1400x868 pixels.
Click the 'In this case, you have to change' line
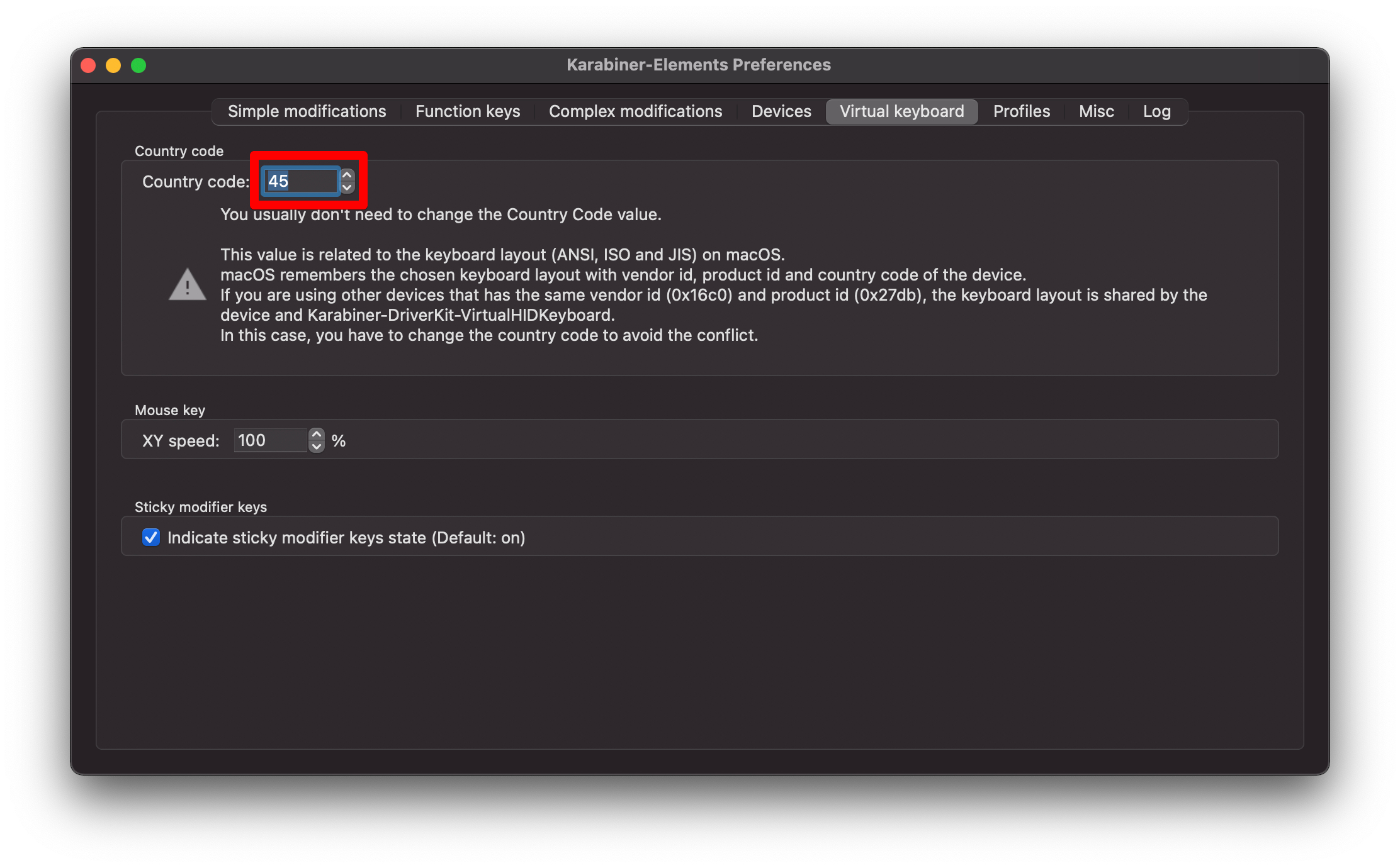(489, 335)
